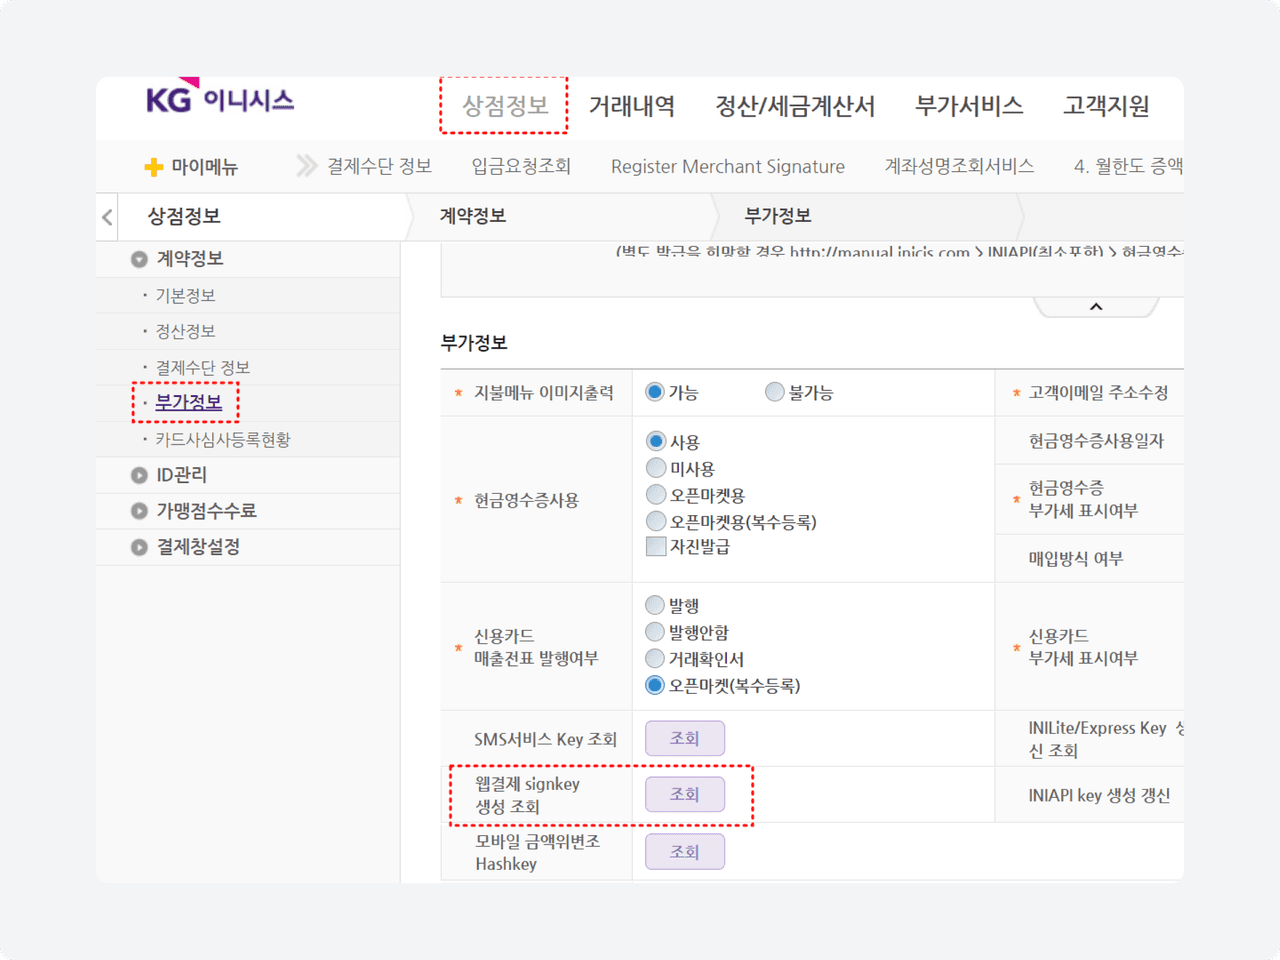Click 조회 button for SMS서비스 Key
Image resolution: width=1280 pixels, height=960 pixels.
coord(684,738)
